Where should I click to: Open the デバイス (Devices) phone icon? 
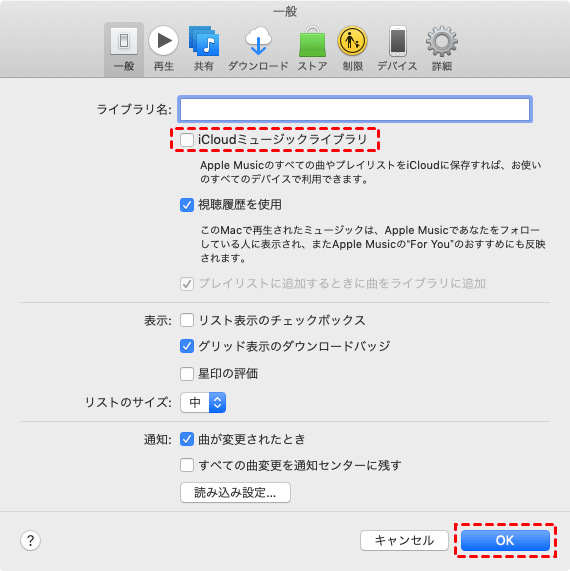click(397, 49)
